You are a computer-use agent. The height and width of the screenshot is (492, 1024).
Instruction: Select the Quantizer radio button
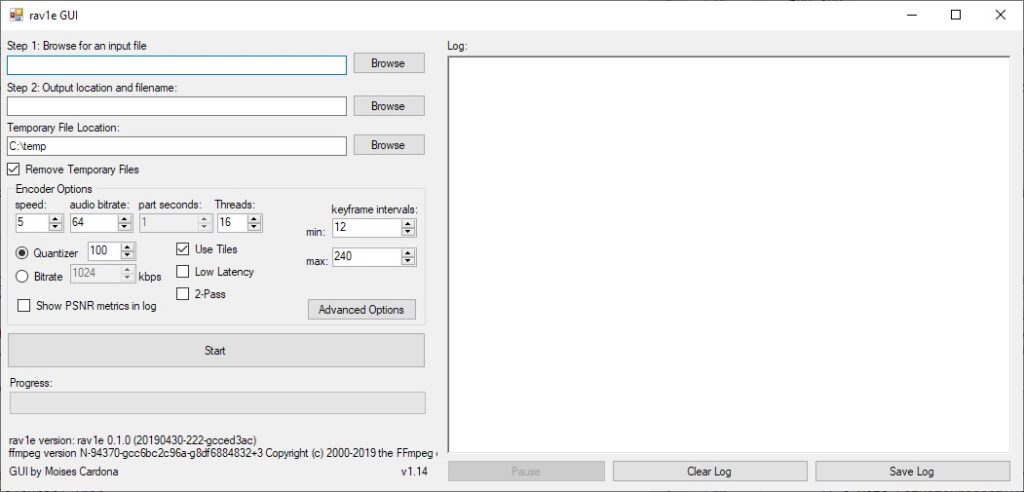coord(22,253)
